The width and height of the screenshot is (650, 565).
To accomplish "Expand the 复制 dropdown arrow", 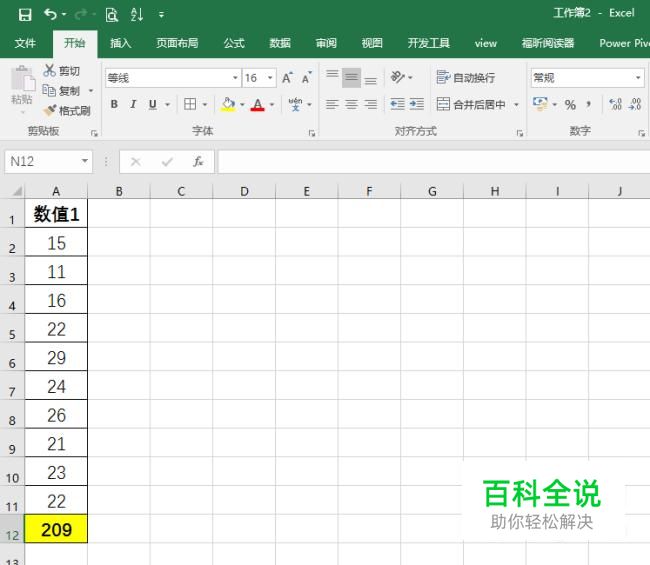I will [91, 91].
